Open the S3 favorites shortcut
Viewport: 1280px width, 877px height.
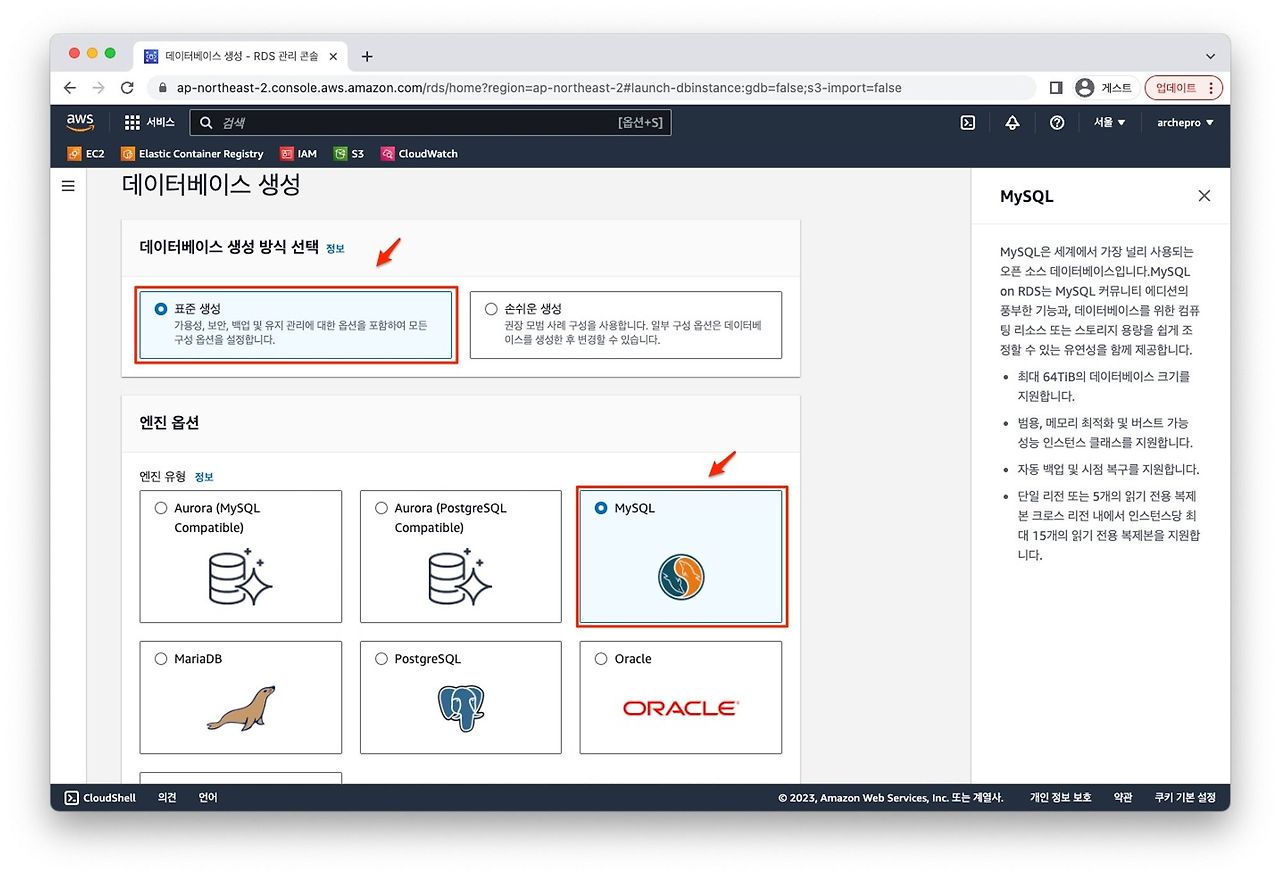click(x=349, y=154)
